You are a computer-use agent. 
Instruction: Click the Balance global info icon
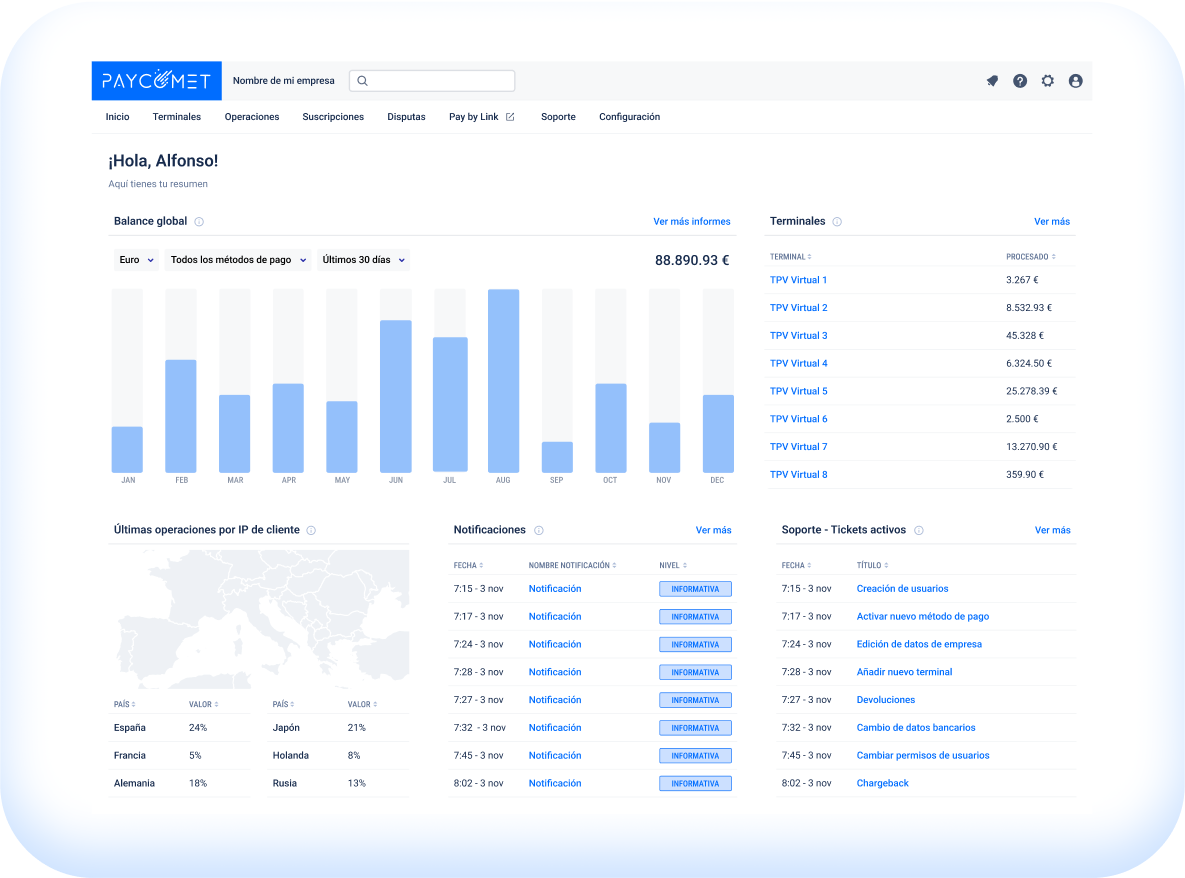(x=200, y=222)
